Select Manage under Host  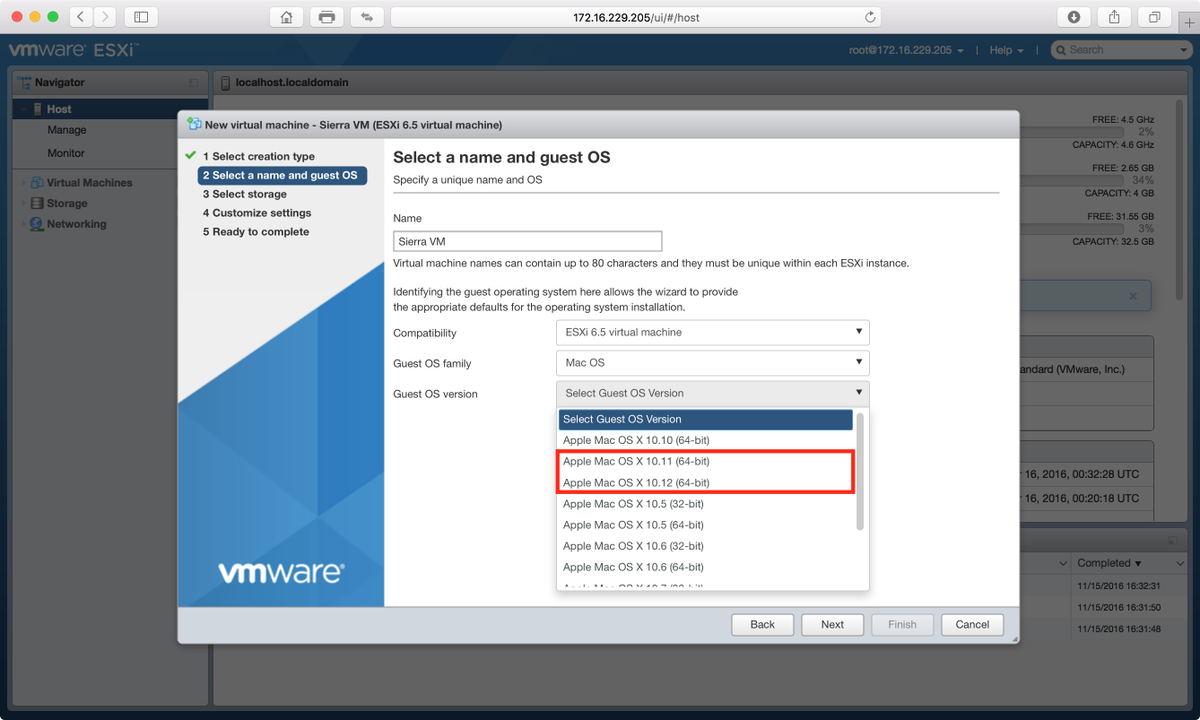tap(67, 130)
